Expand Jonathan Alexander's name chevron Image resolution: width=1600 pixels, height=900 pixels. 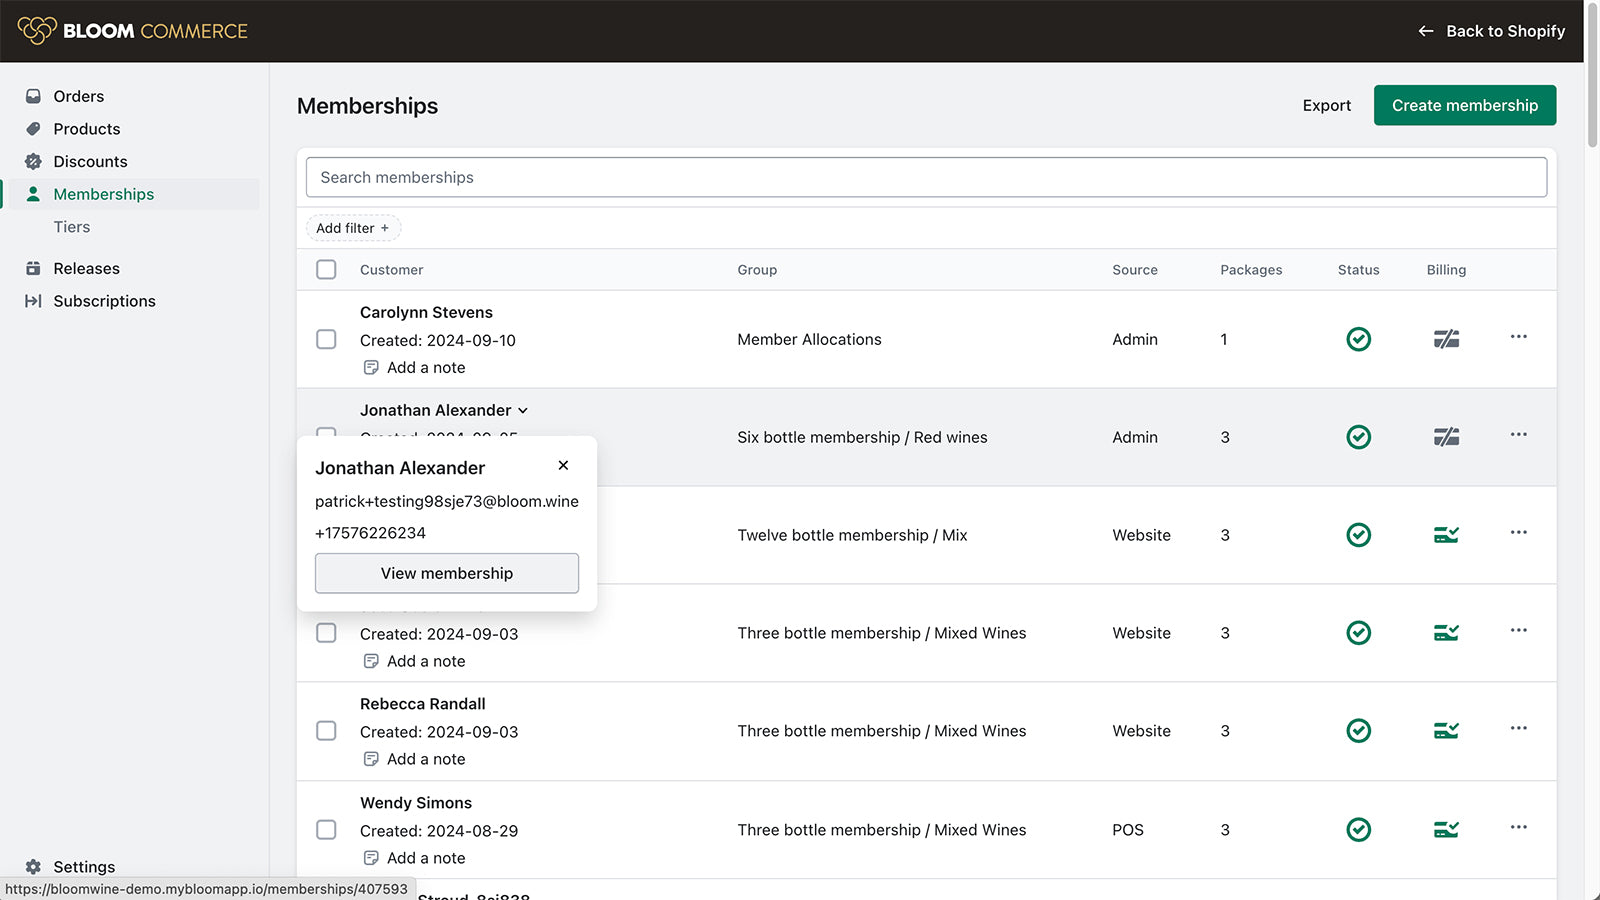click(523, 410)
